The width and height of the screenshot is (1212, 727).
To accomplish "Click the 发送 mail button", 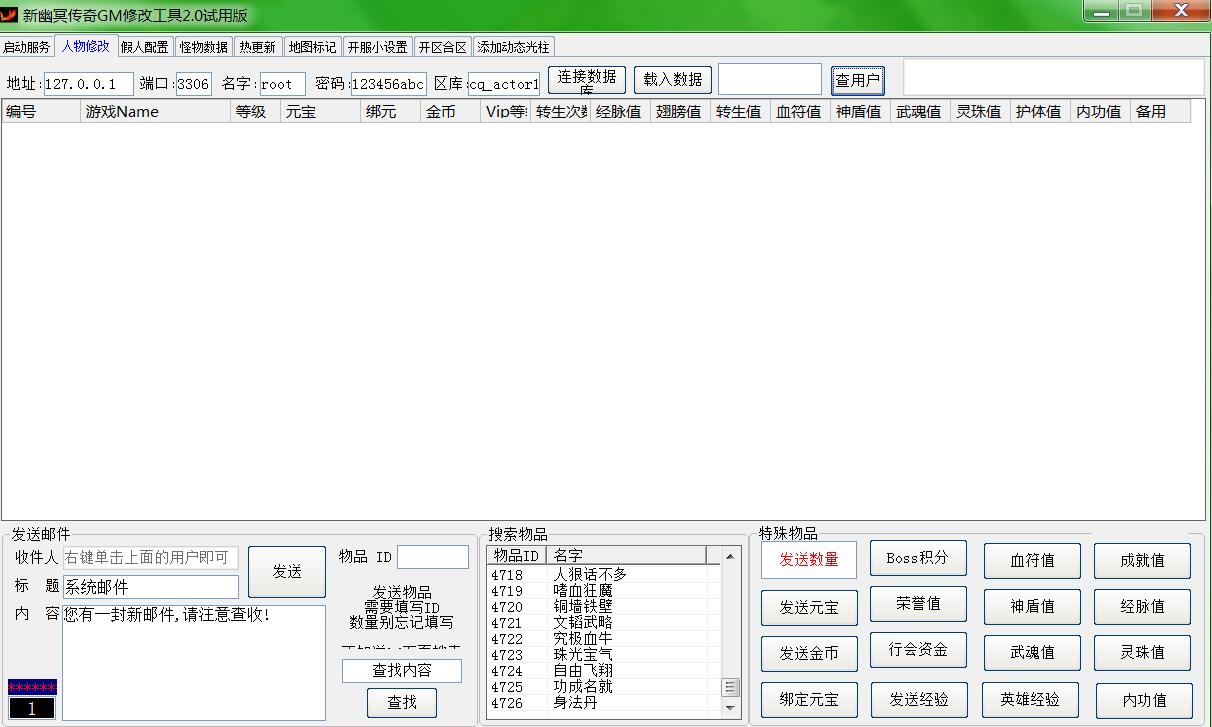I will [x=287, y=571].
